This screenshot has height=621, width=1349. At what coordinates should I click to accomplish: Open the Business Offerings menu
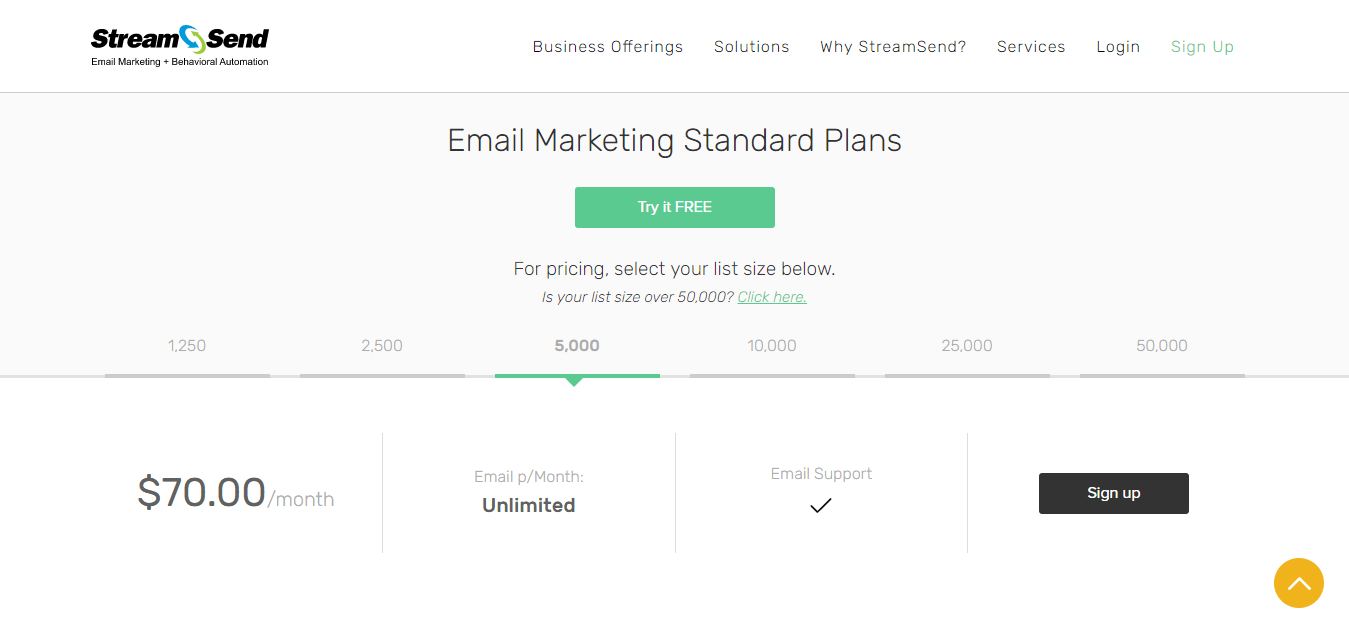(x=608, y=47)
